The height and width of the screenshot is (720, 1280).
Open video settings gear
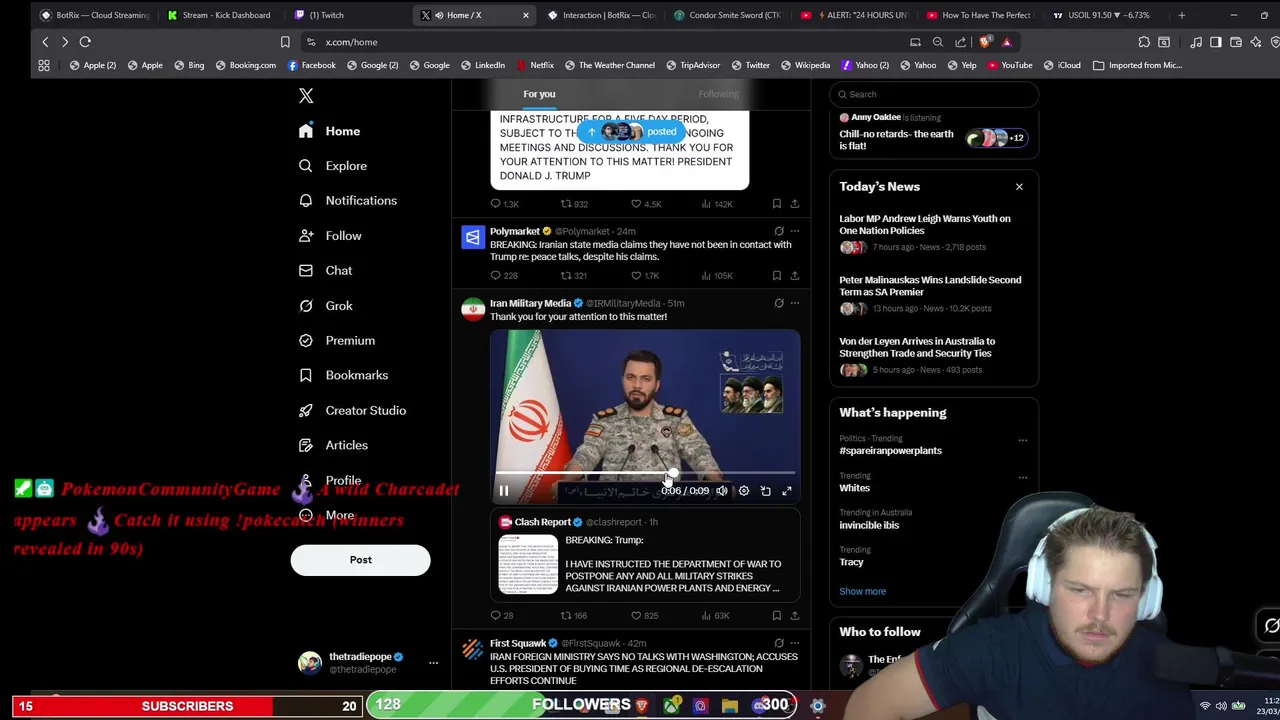point(744,491)
